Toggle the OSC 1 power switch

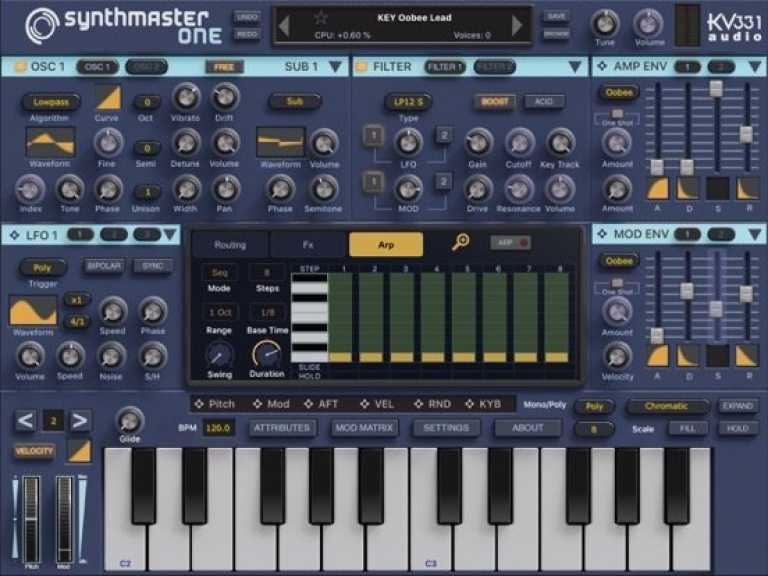(20, 67)
